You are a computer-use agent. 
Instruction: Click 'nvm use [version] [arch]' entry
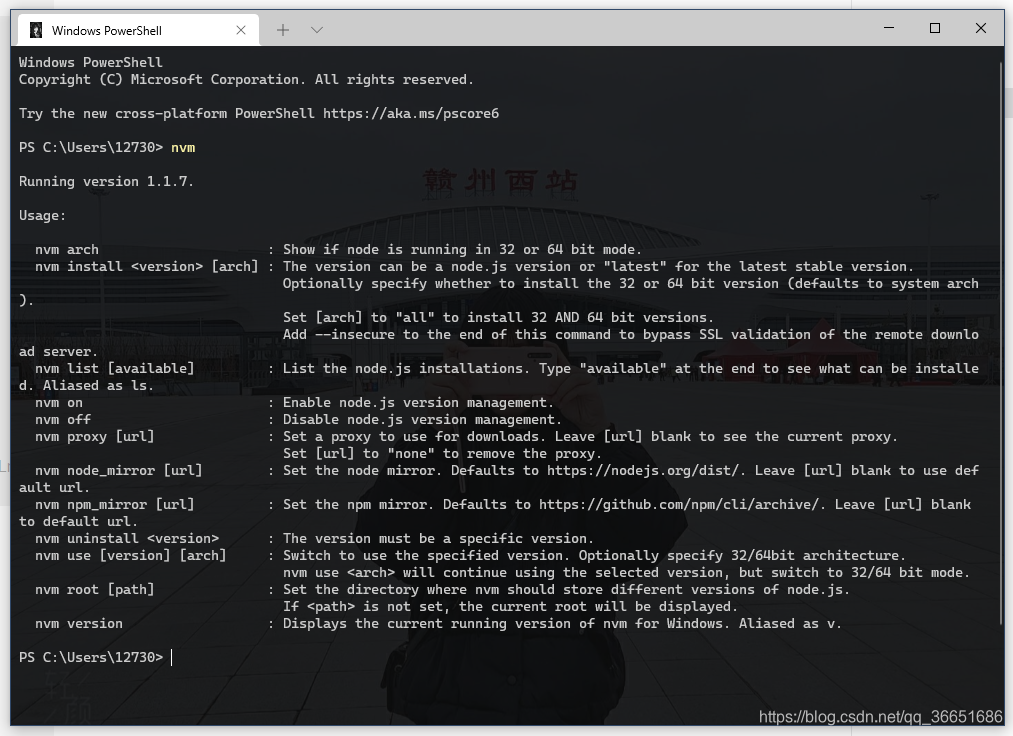[x=131, y=556]
